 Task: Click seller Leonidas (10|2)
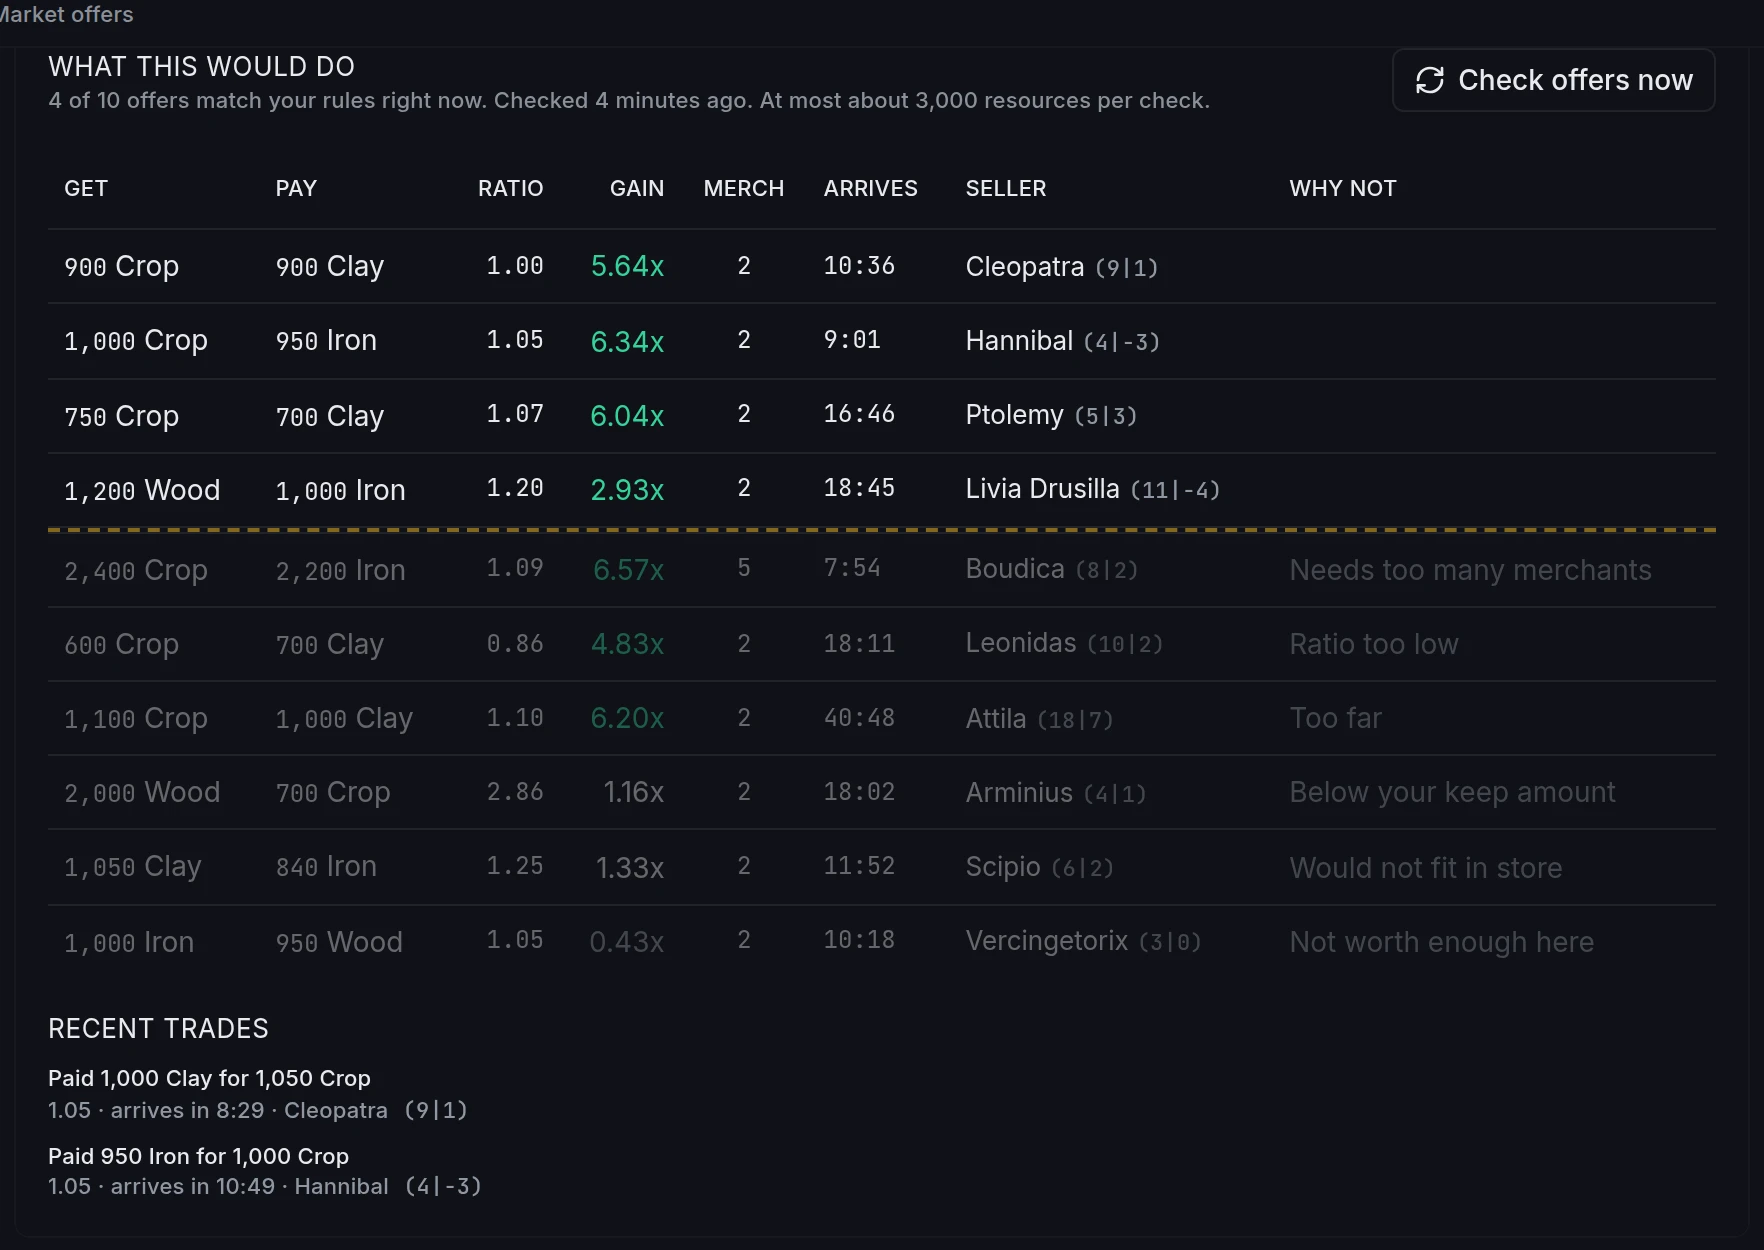(1064, 643)
